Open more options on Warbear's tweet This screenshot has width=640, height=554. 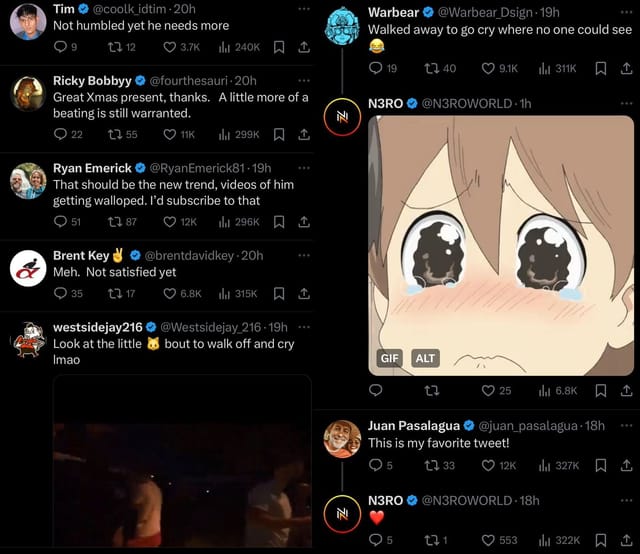click(627, 12)
